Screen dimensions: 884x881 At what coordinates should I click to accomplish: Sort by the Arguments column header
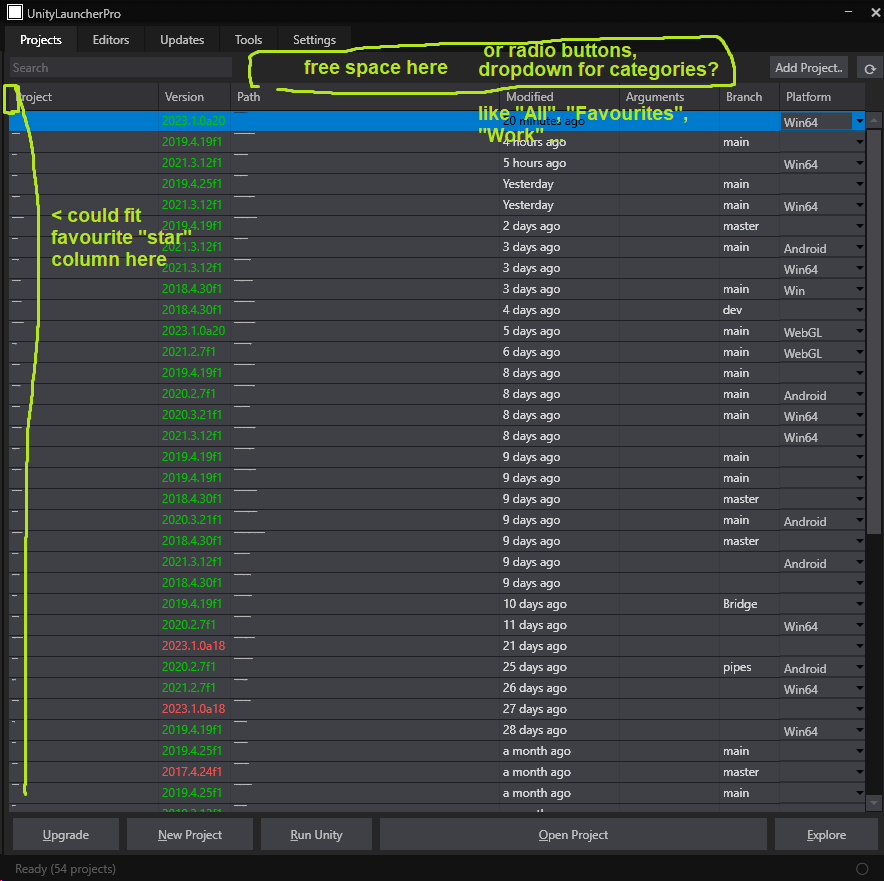(669, 97)
